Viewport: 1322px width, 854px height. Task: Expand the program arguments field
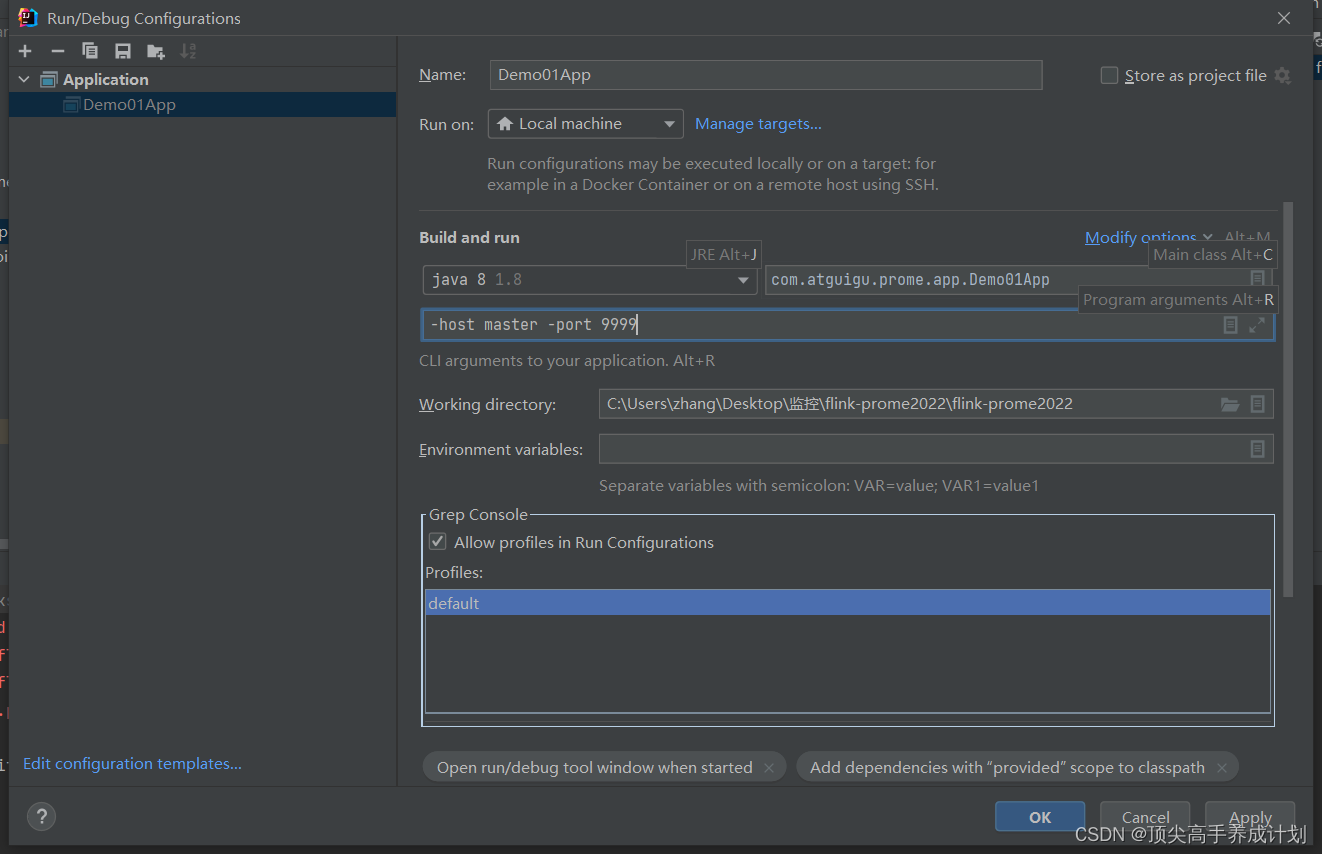(1258, 325)
